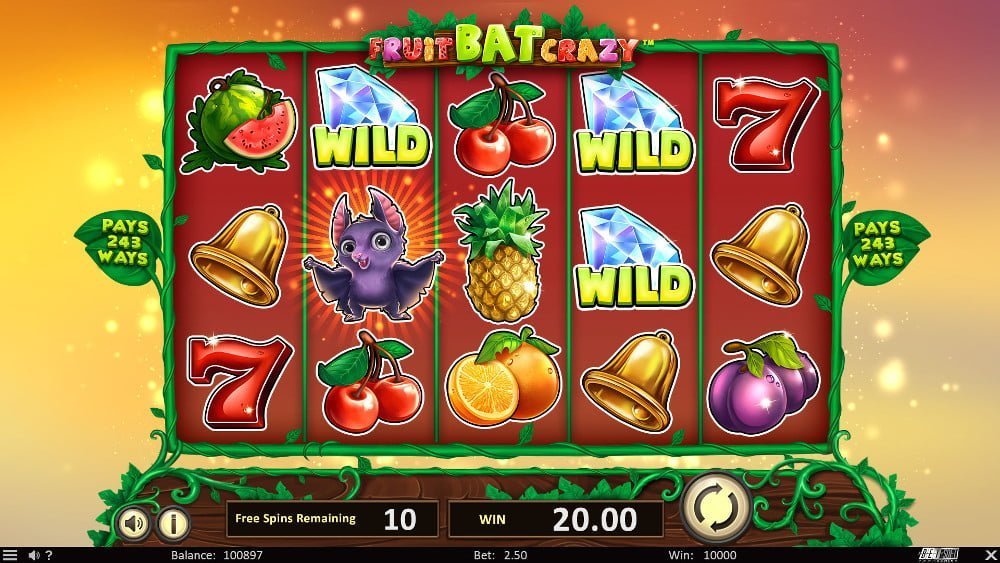Toggle the small speaker icon in the bottom bar
This screenshot has width=1000, height=563.
[33, 555]
